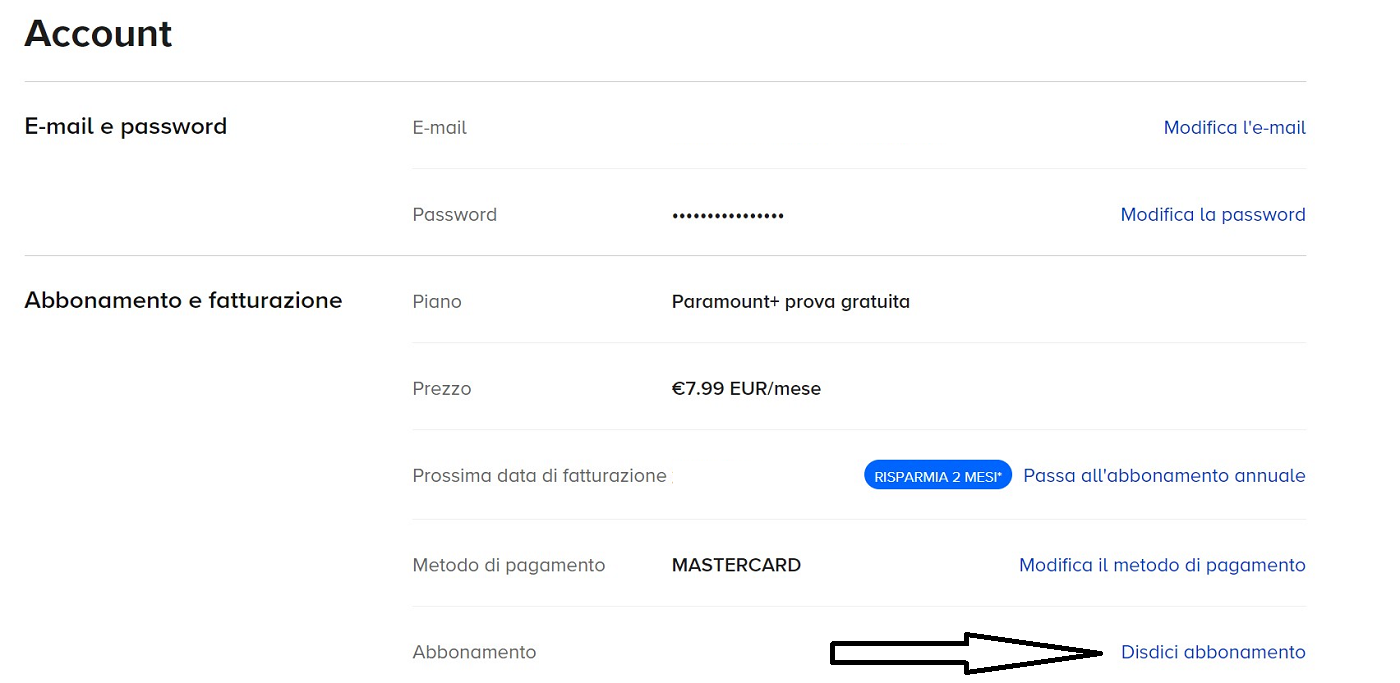Screen dimensions: 1400x683
Task: Click the Account page heading
Action: pos(98,33)
